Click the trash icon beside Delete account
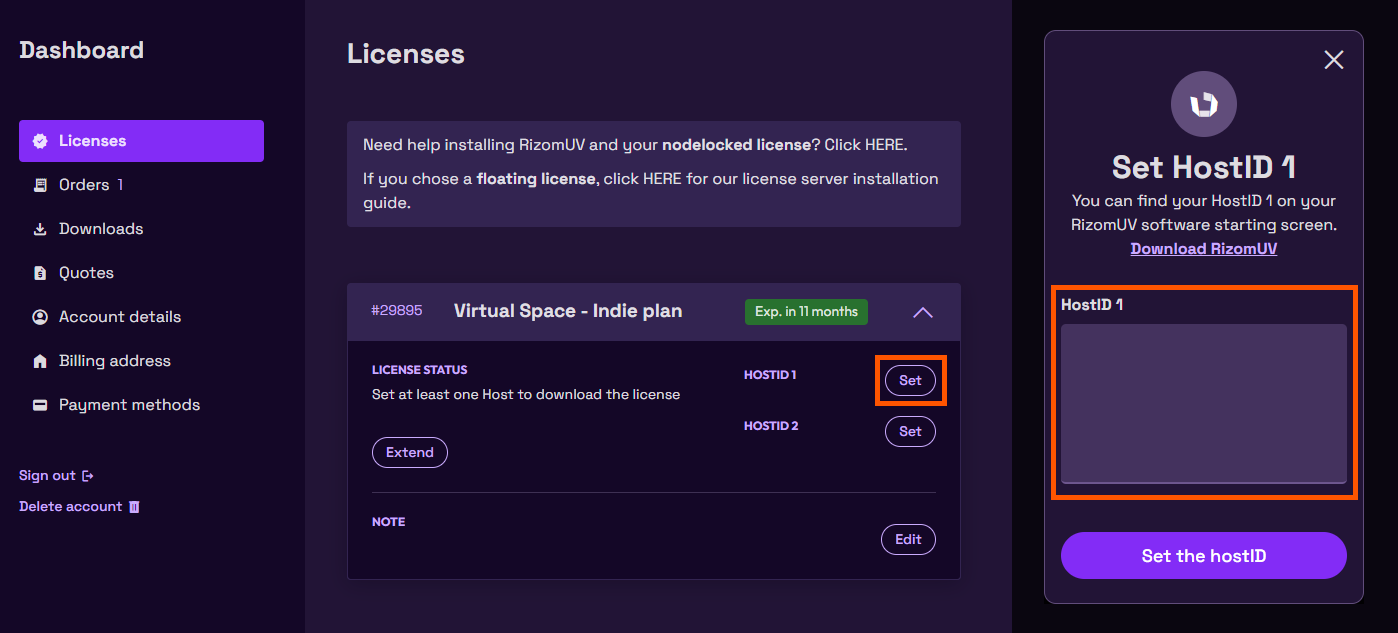The height and width of the screenshot is (633, 1398). pos(134,507)
